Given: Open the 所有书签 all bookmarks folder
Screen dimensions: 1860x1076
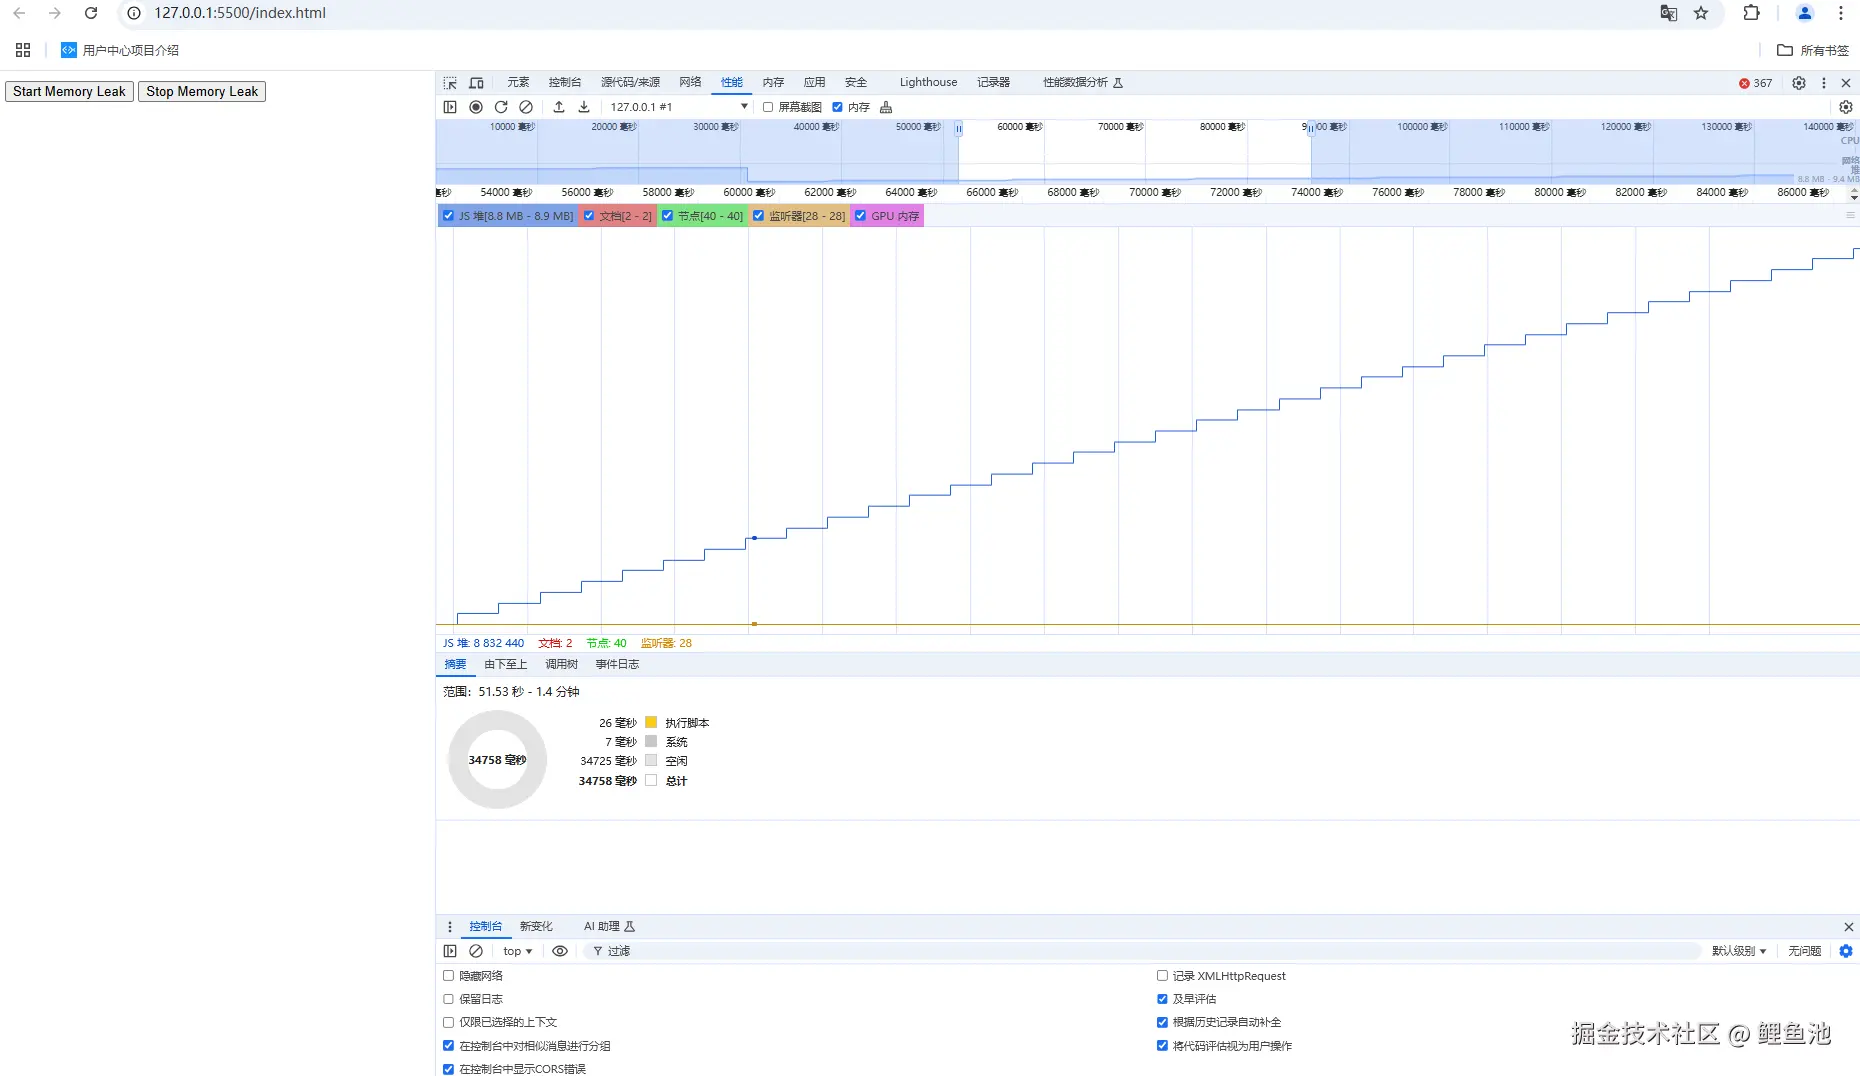Looking at the screenshot, I should 1813,50.
